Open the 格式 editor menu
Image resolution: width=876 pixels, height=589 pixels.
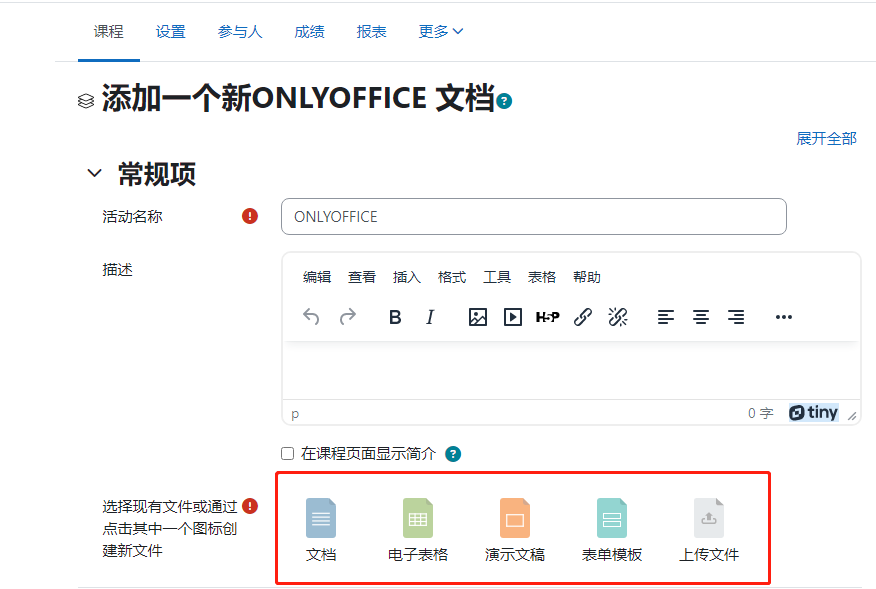(452, 277)
